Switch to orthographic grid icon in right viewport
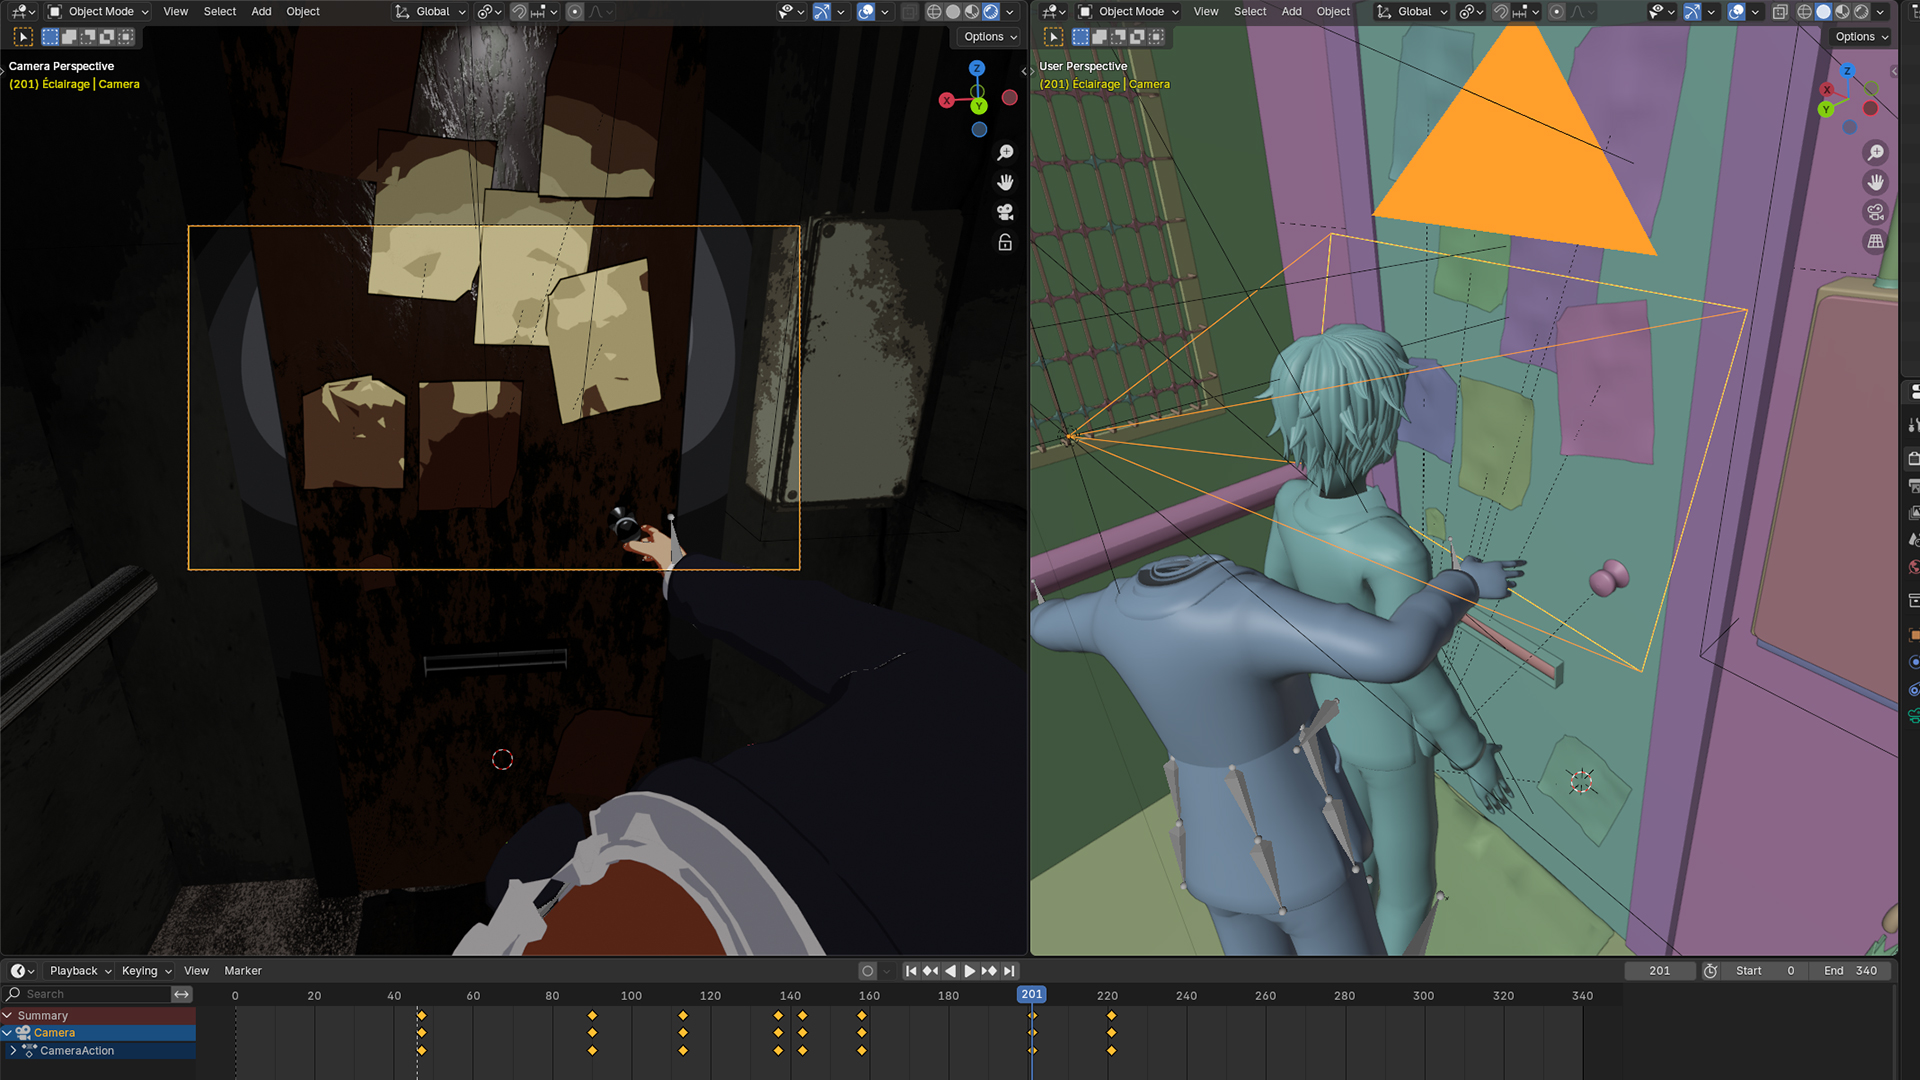The height and width of the screenshot is (1080, 1920). coord(1875,241)
